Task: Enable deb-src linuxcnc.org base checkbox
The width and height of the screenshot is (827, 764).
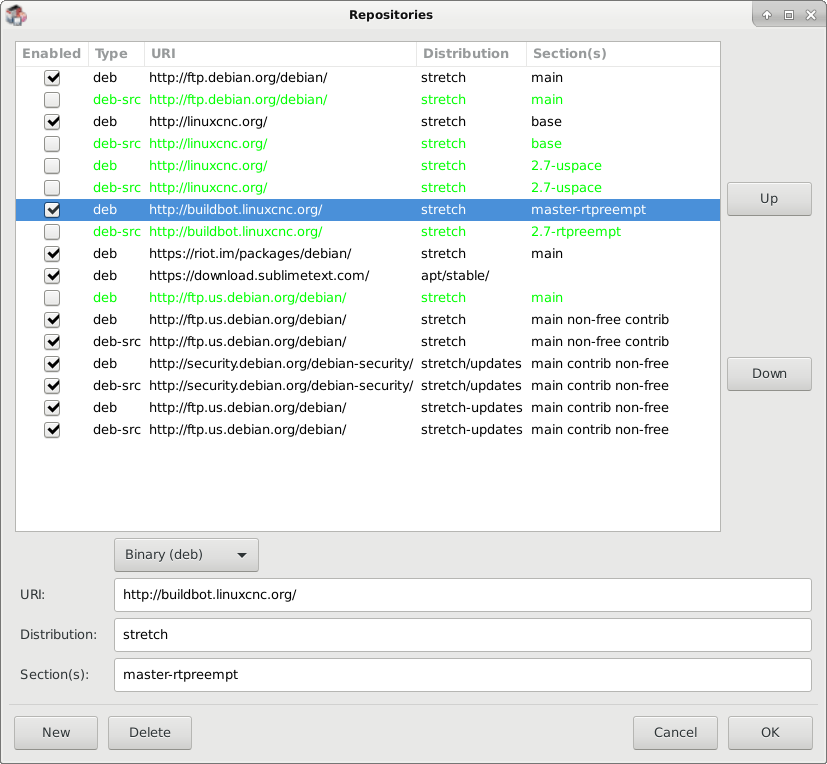Action: point(52,144)
